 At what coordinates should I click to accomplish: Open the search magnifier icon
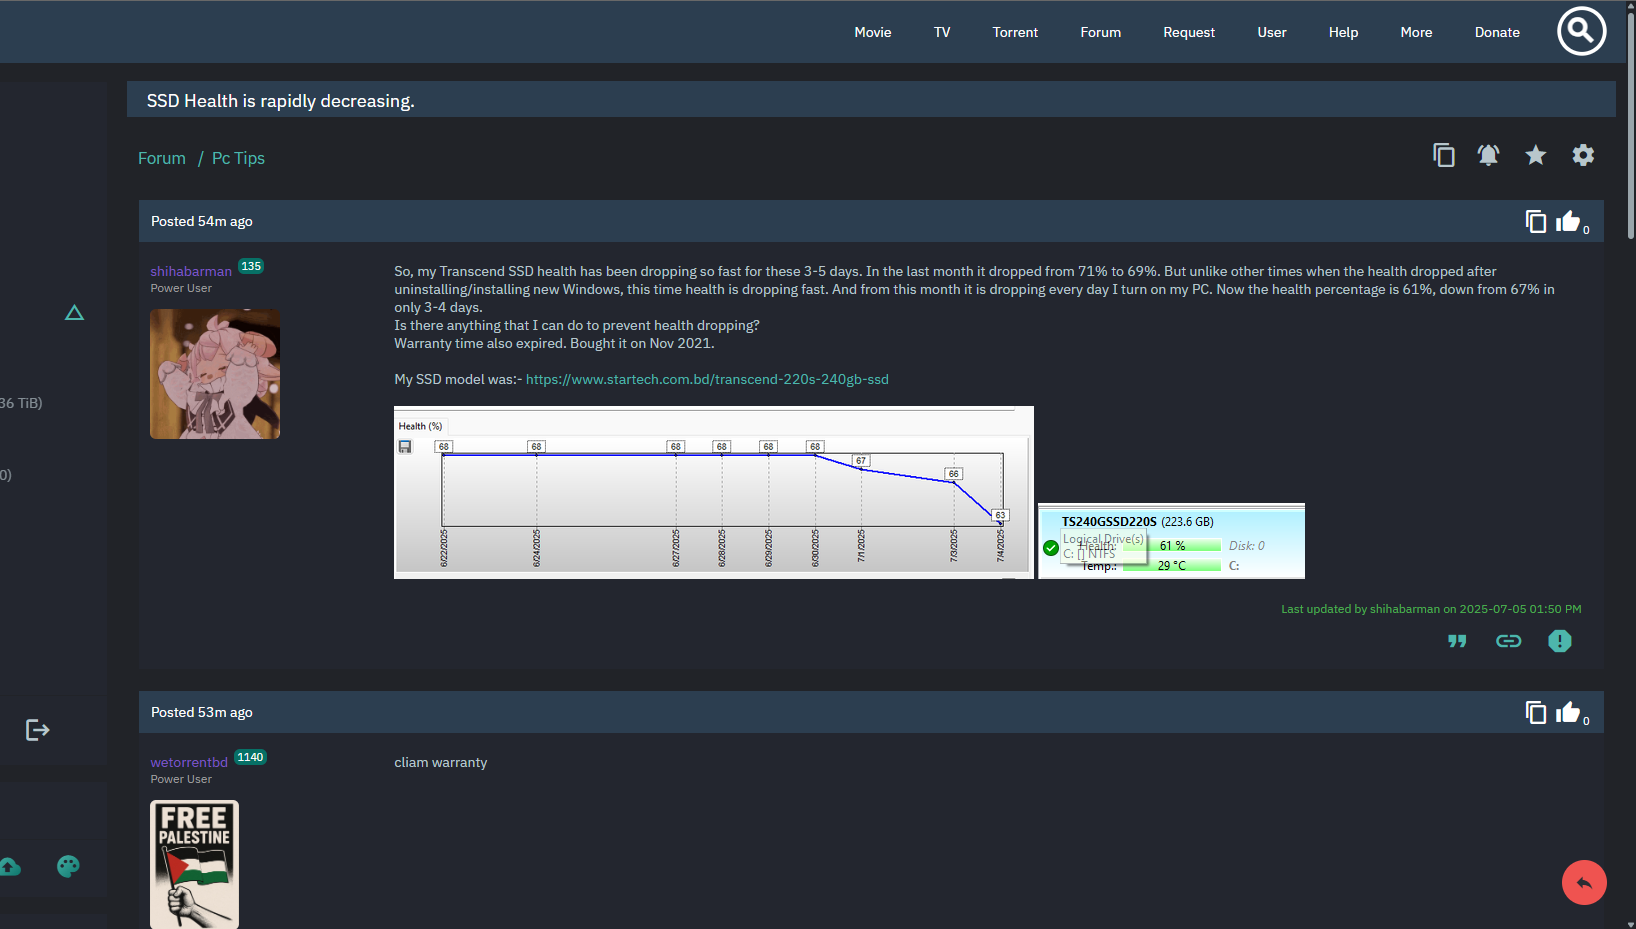1581,31
